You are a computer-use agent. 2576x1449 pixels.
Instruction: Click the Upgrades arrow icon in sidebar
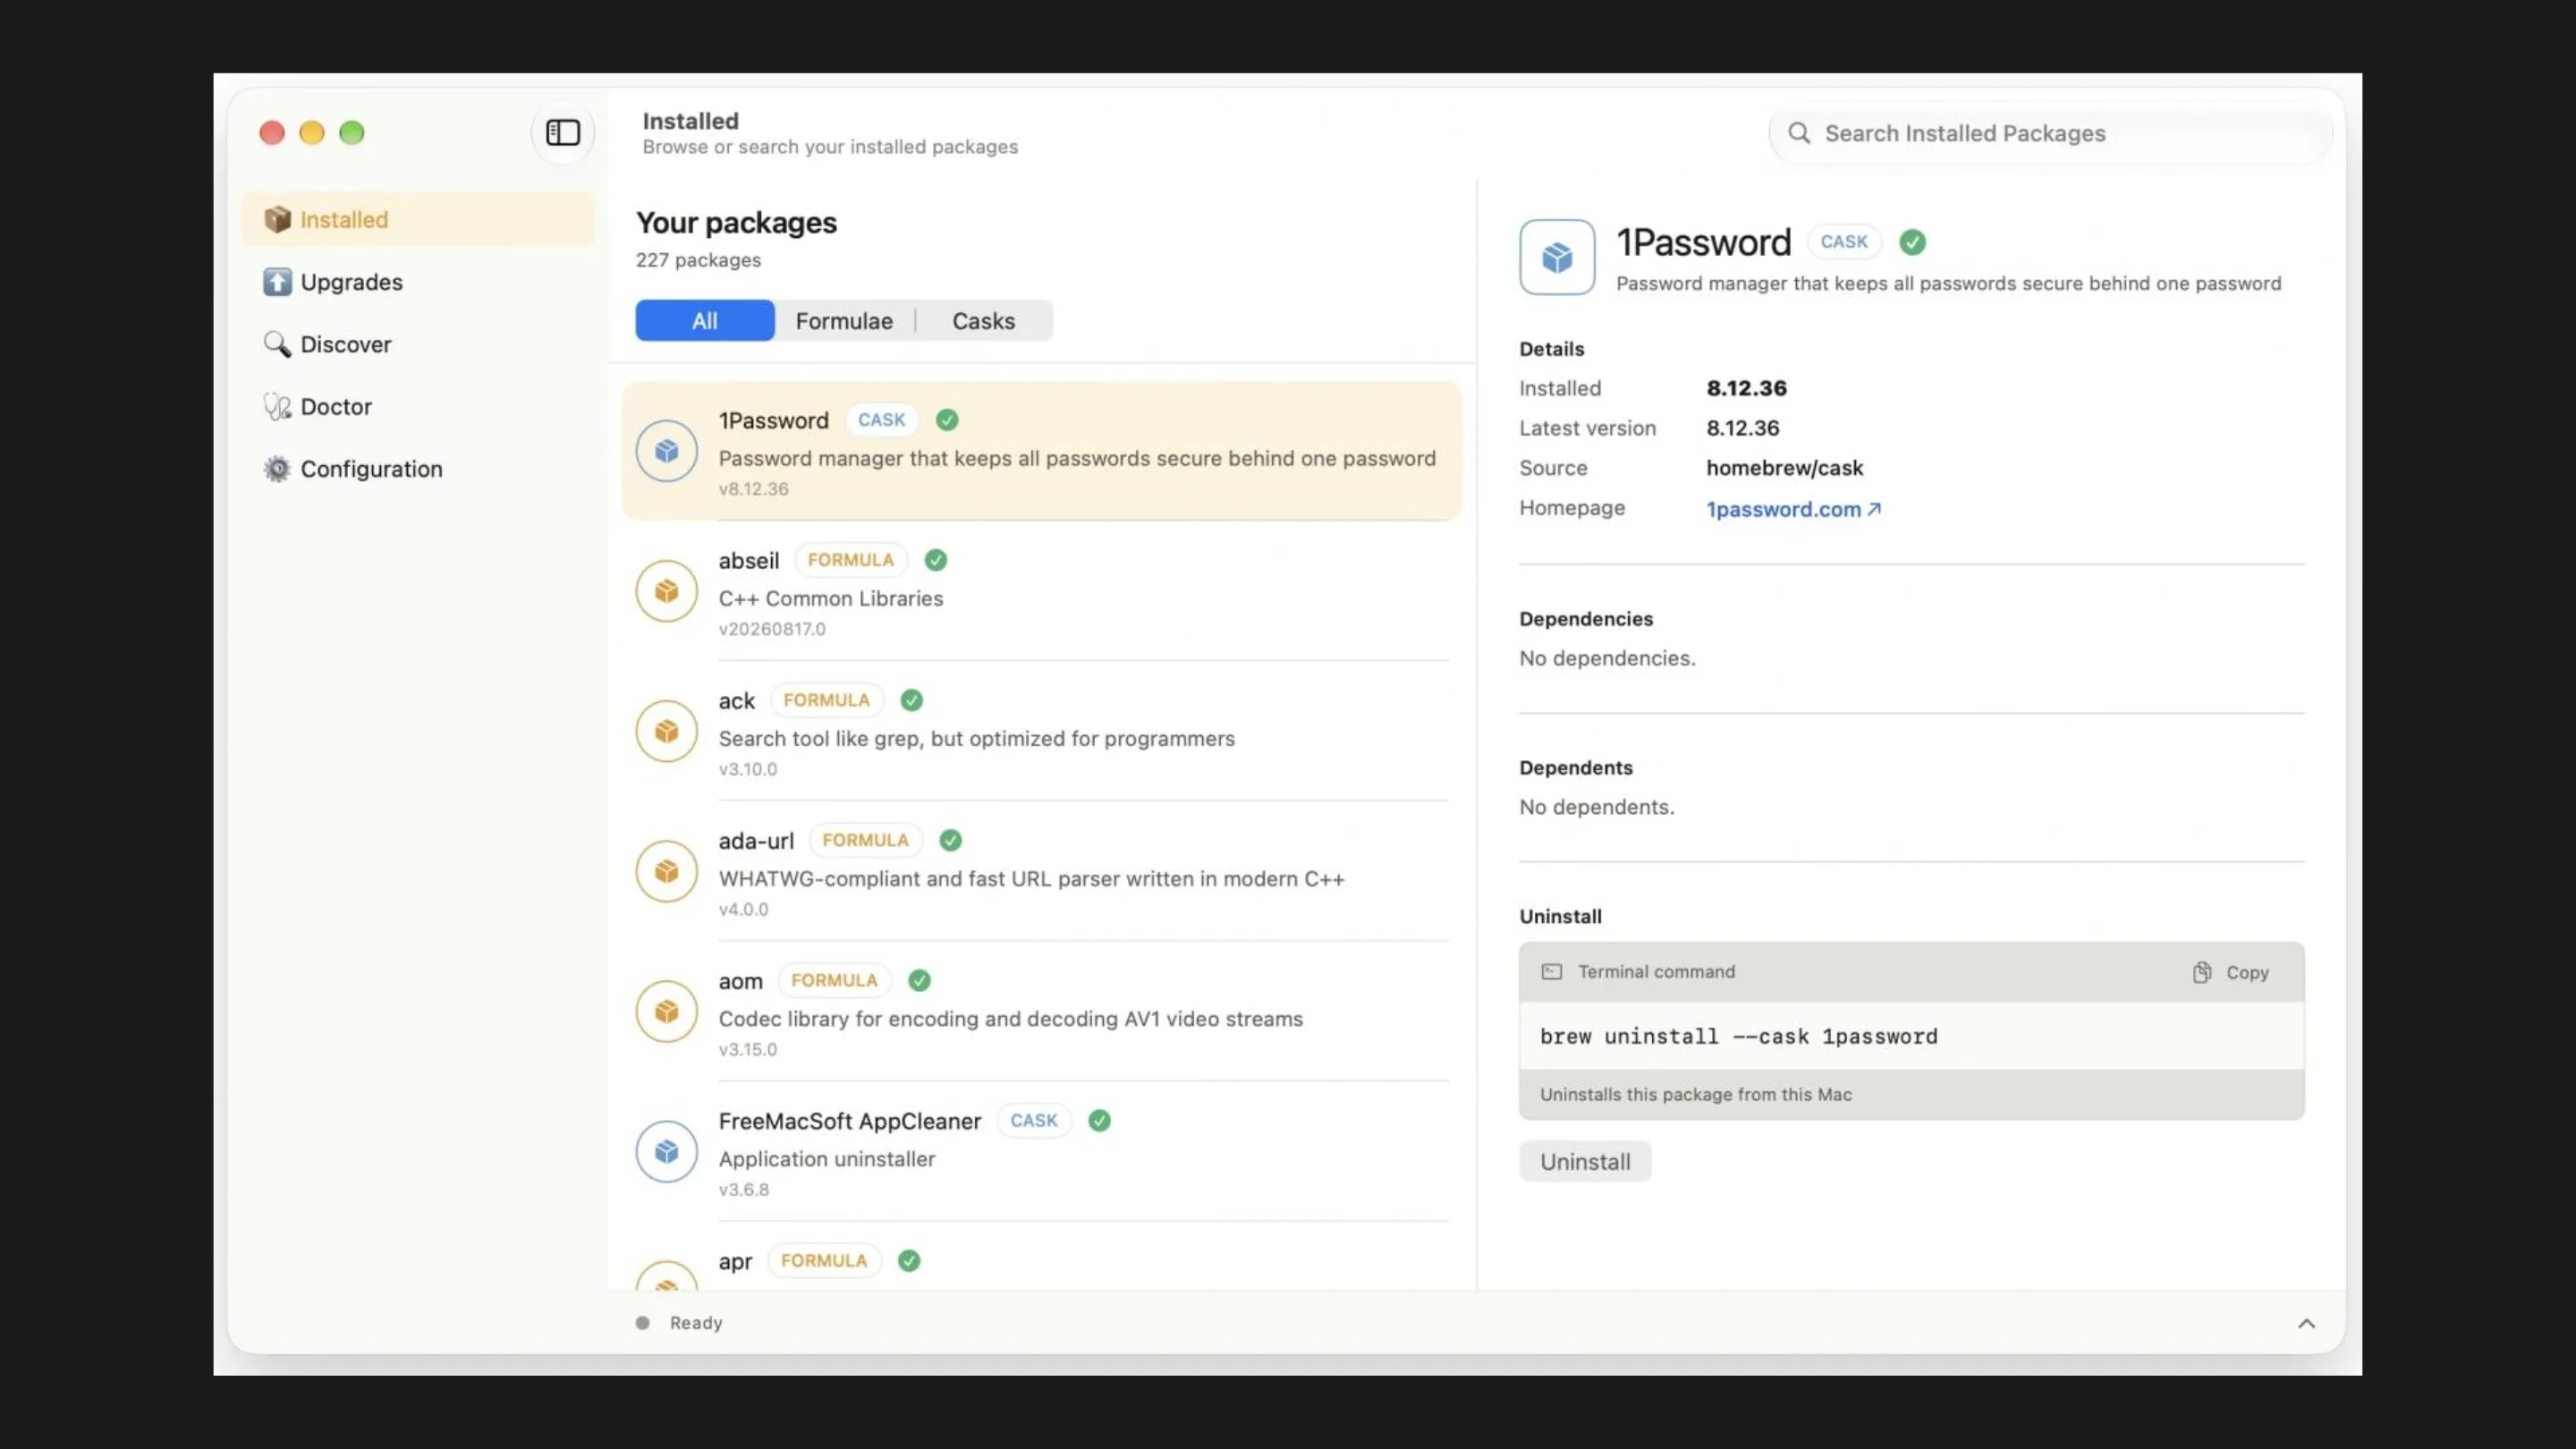coord(277,282)
